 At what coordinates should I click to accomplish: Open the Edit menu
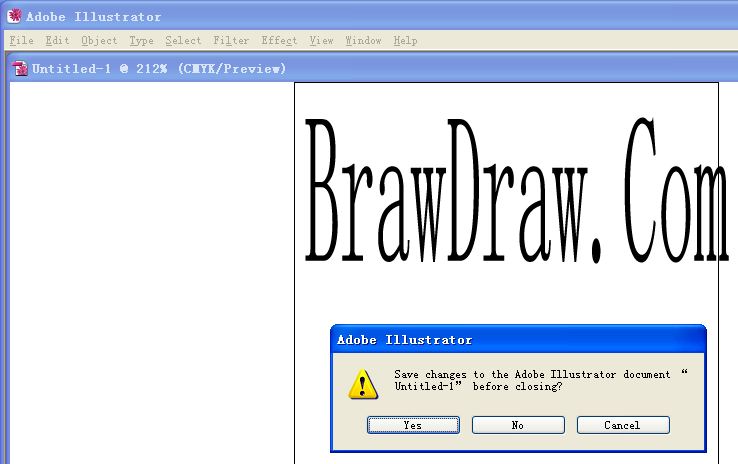57,40
